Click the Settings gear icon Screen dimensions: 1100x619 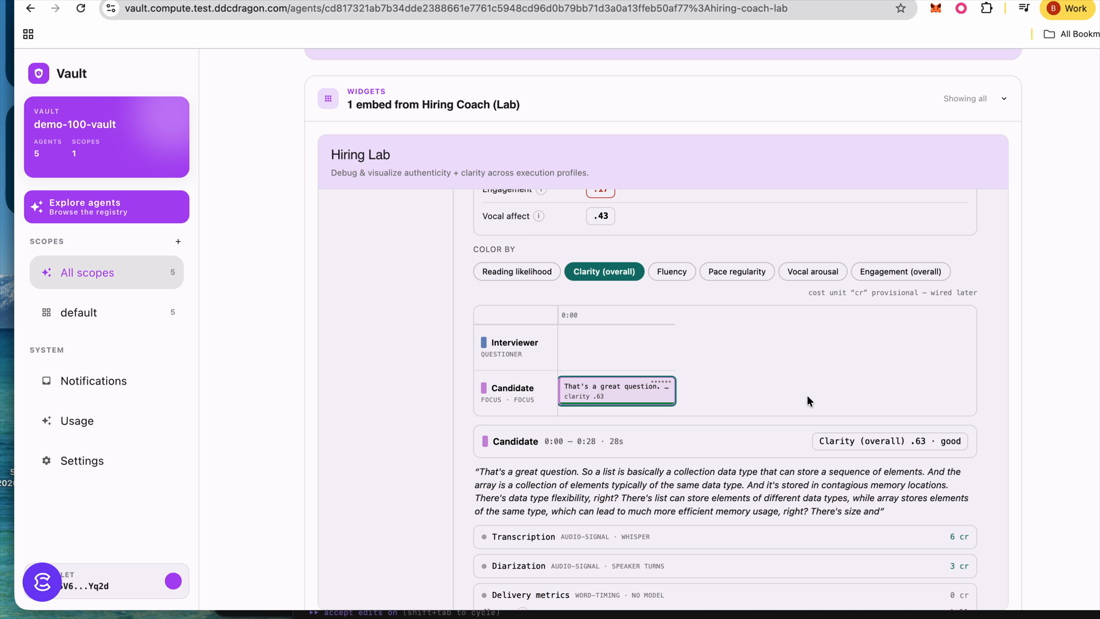(x=46, y=461)
